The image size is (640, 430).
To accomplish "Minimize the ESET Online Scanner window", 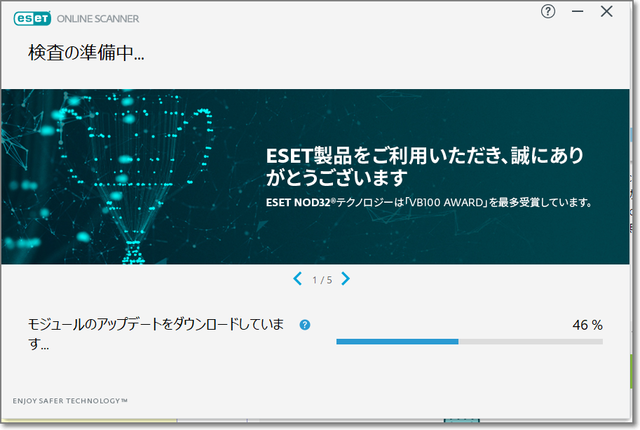I will click(x=578, y=12).
